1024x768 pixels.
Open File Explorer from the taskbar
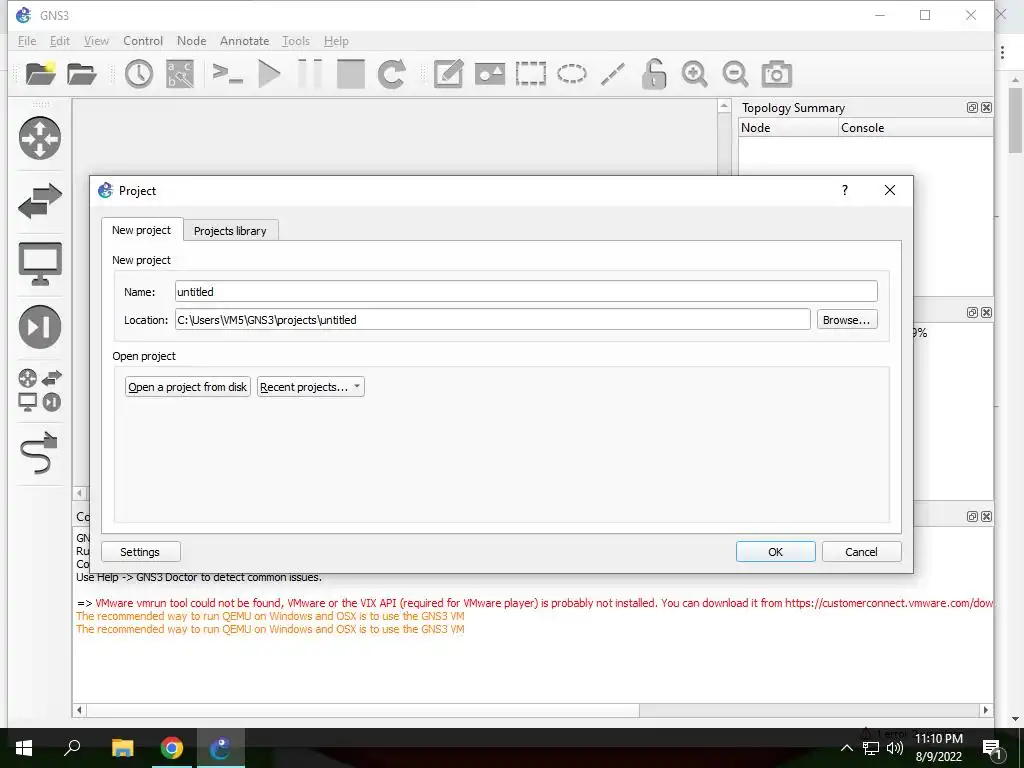pos(122,748)
